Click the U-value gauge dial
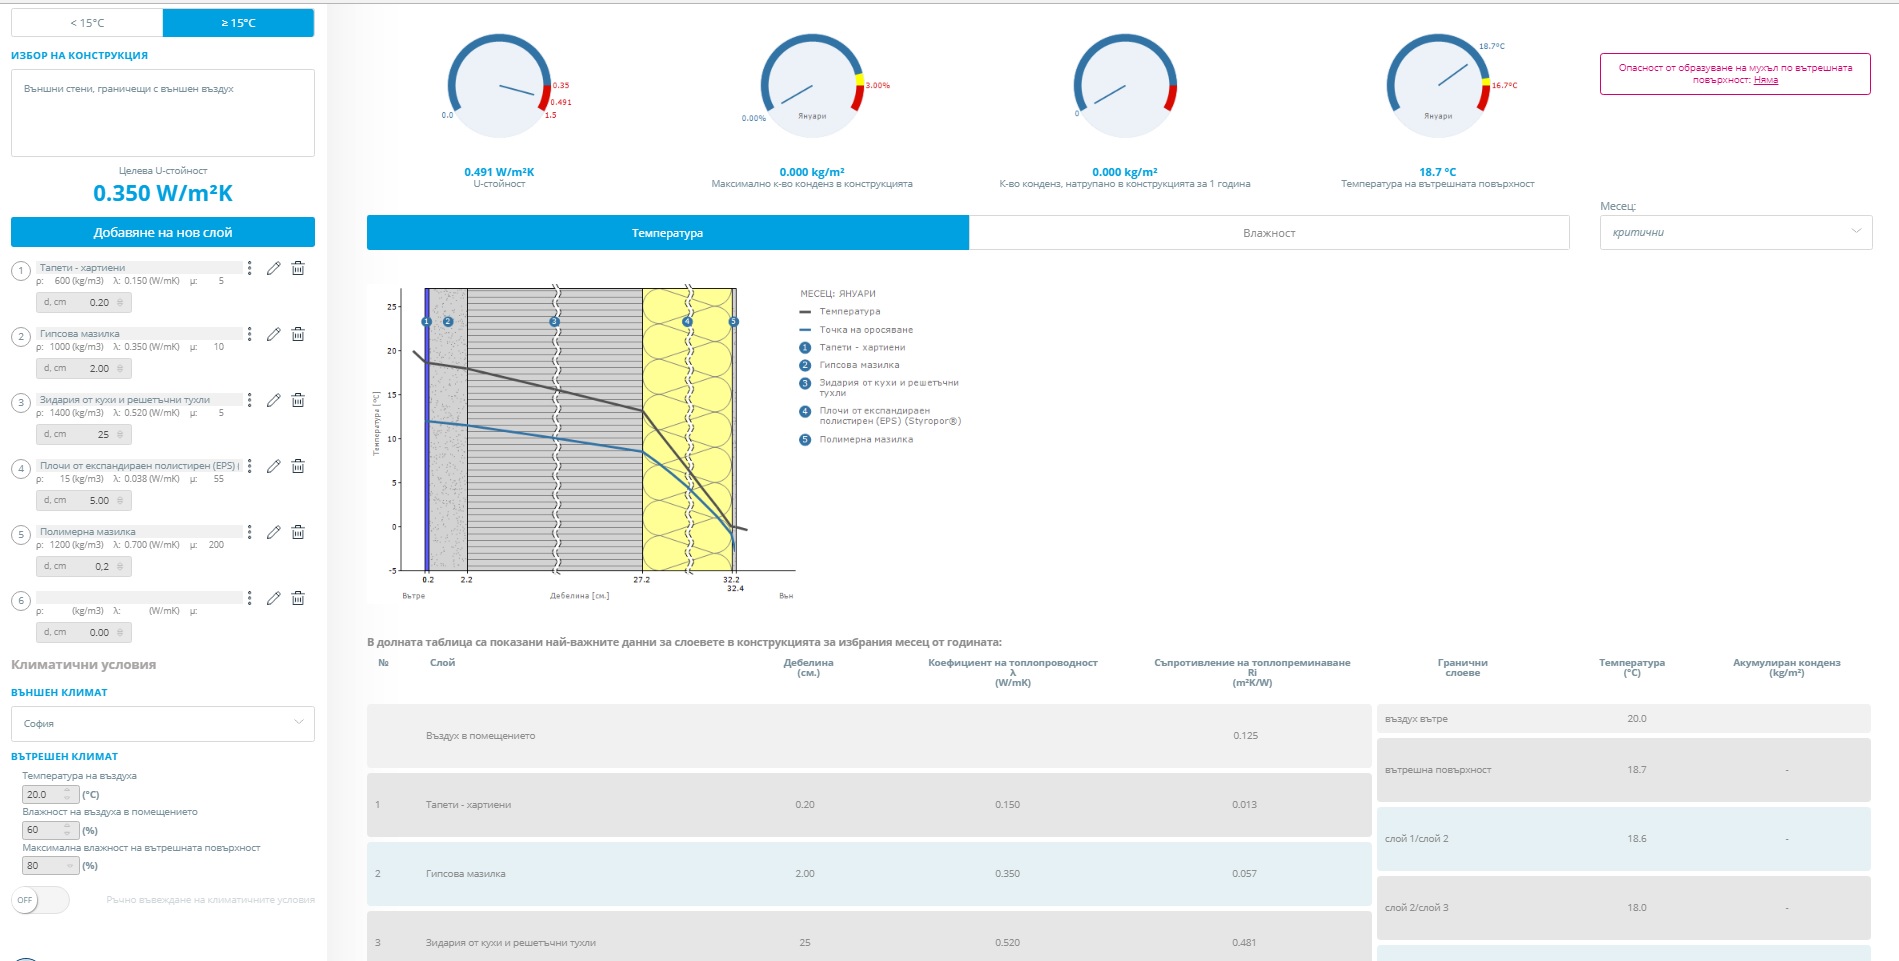1899x961 pixels. [499, 87]
